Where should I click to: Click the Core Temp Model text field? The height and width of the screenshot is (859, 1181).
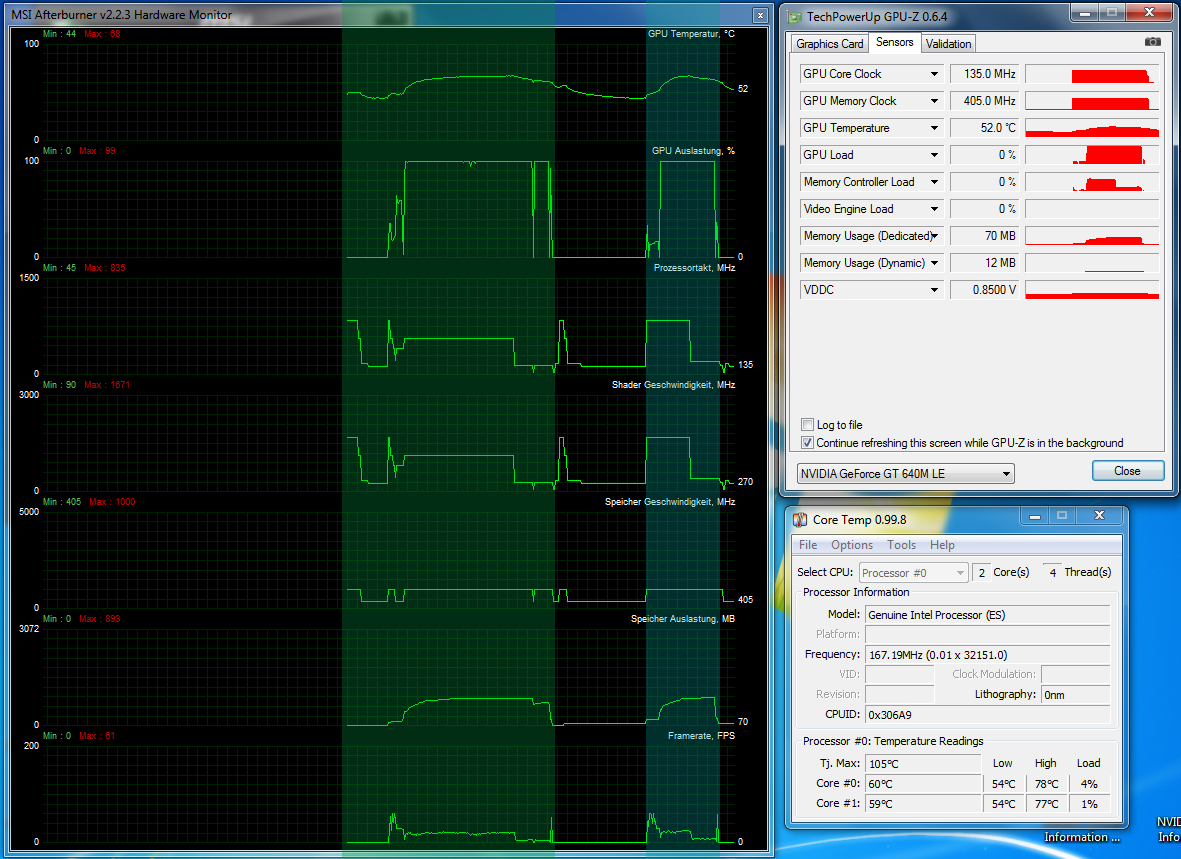tap(986, 615)
